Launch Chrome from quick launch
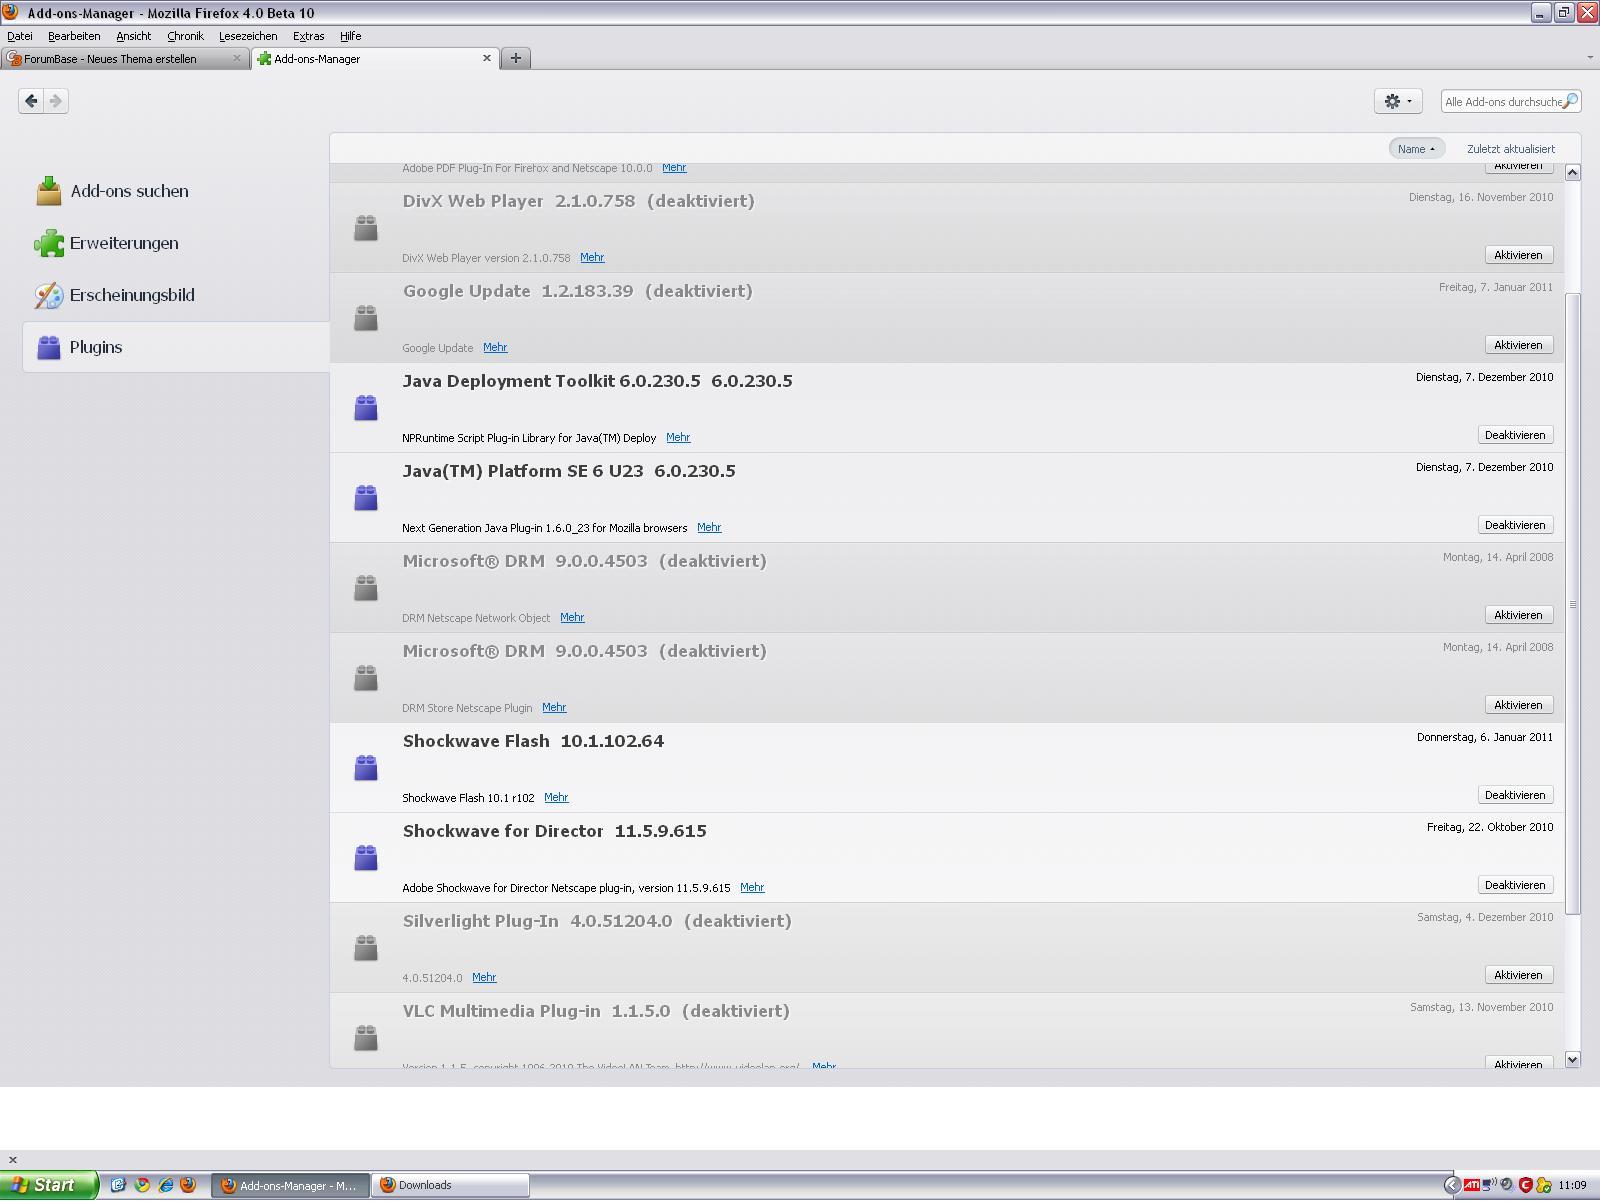This screenshot has height=1201, width=1600. coord(142,1185)
